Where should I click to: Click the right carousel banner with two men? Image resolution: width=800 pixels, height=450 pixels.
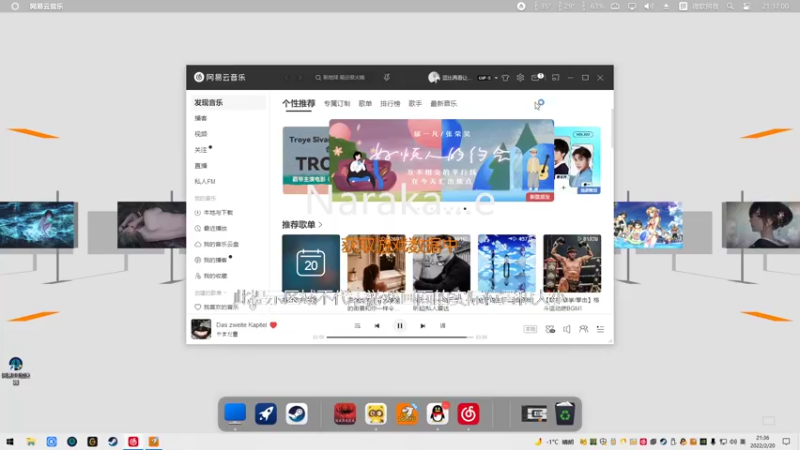[578, 160]
